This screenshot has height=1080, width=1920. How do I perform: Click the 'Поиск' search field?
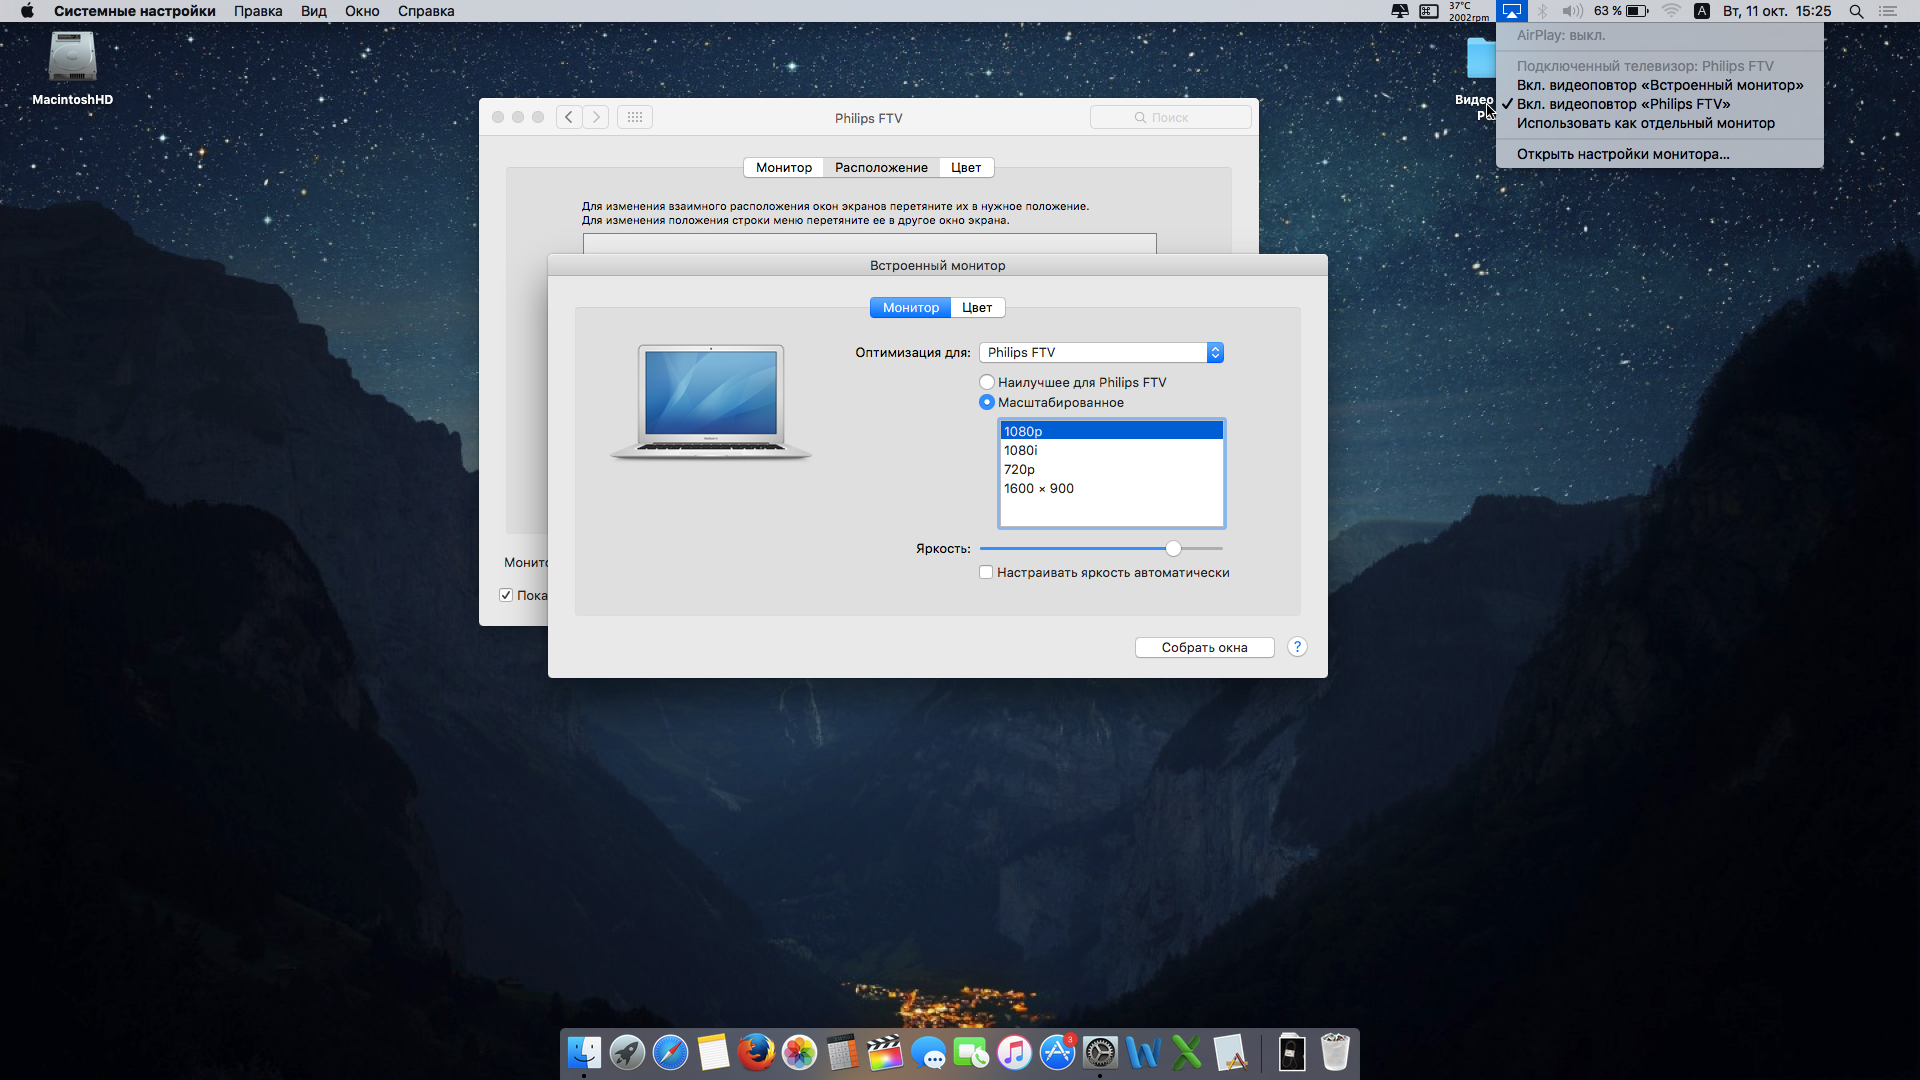[x=1170, y=117]
